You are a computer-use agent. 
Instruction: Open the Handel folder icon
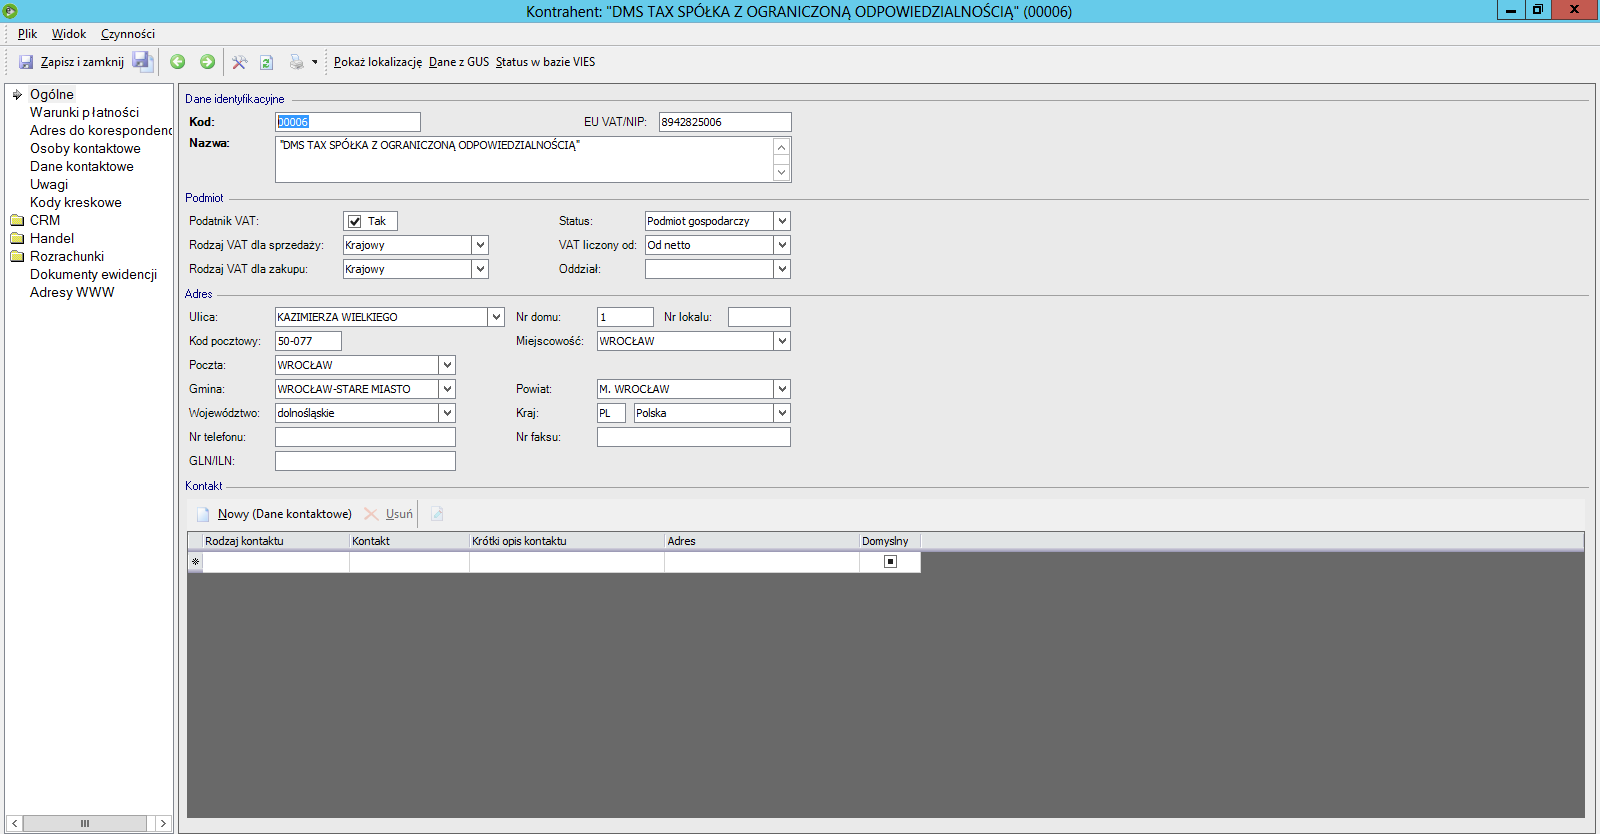pyautogui.click(x=17, y=238)
